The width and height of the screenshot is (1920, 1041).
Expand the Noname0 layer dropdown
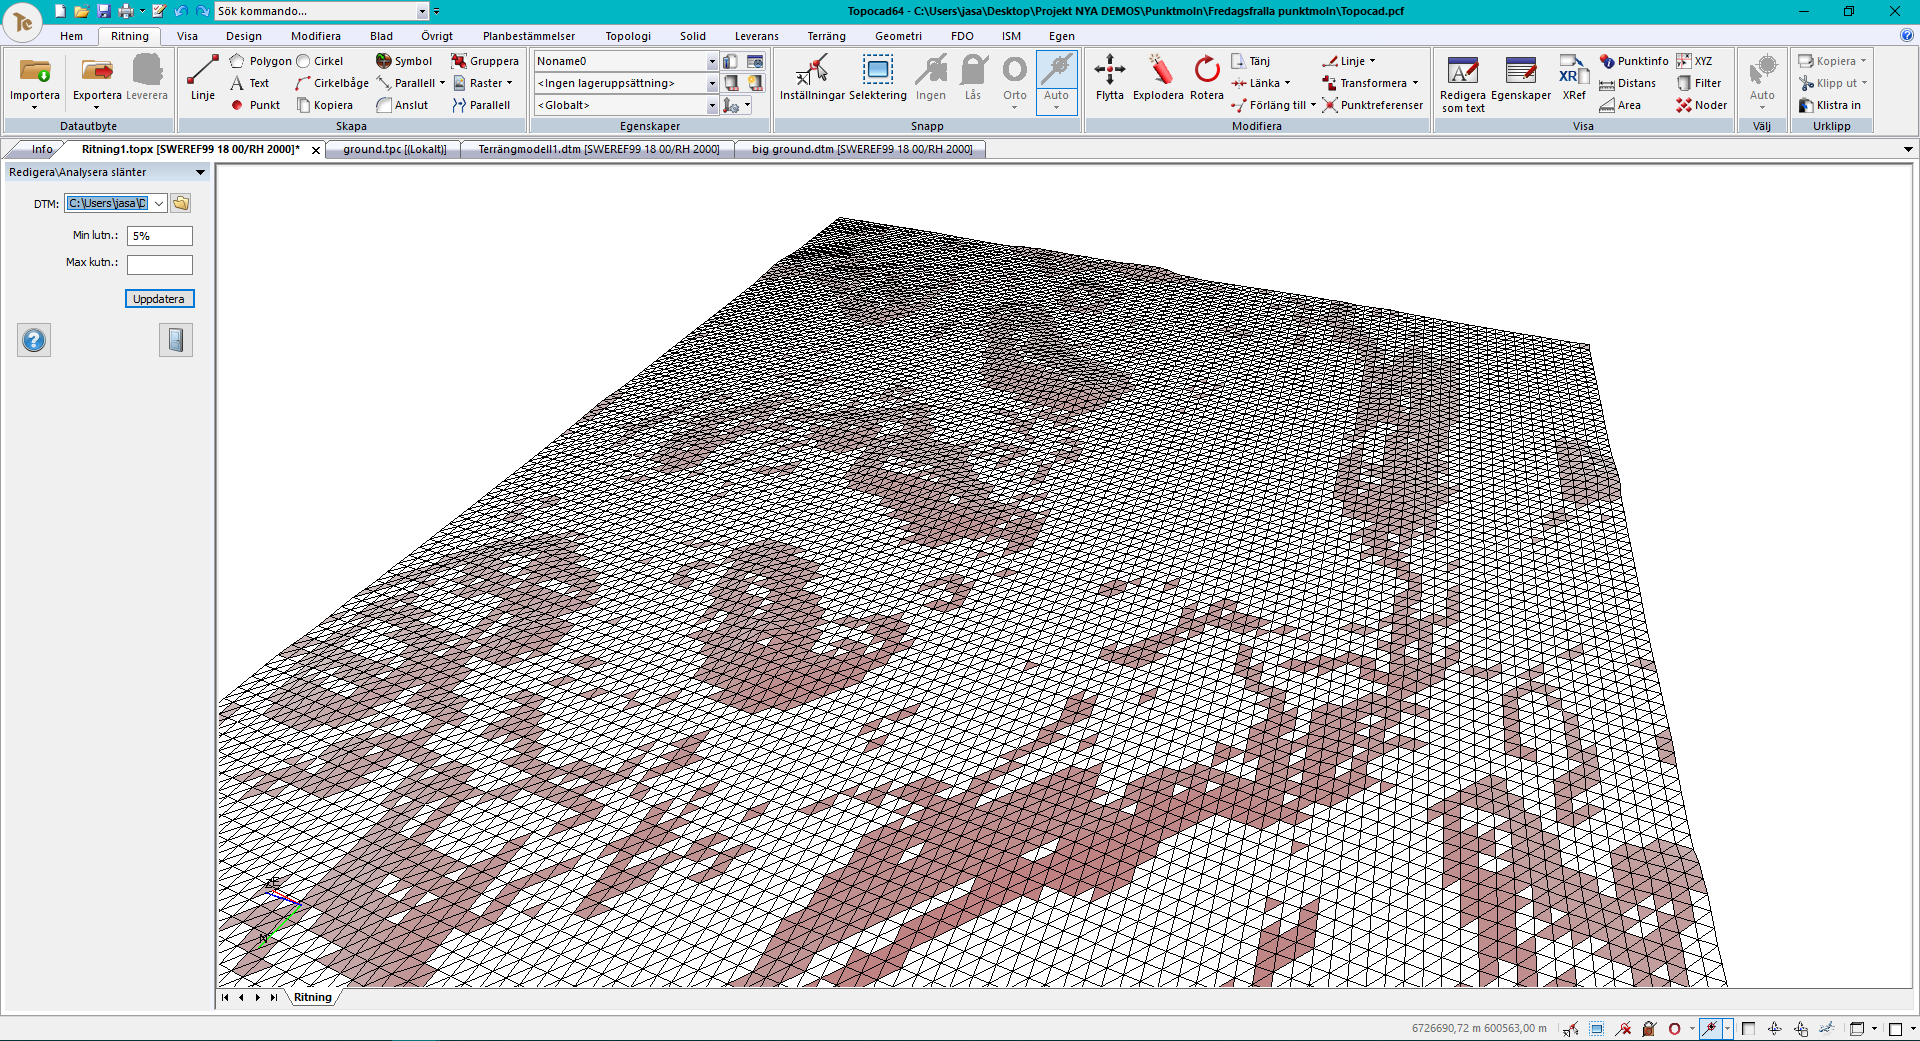click(x=712, y=62)
